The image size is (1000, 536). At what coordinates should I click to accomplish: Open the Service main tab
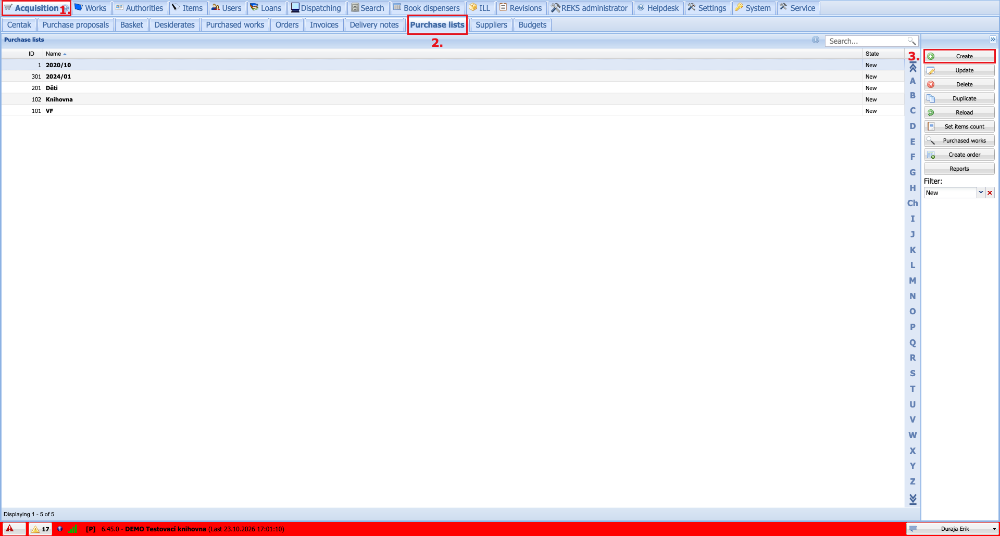tap(797, 8)
